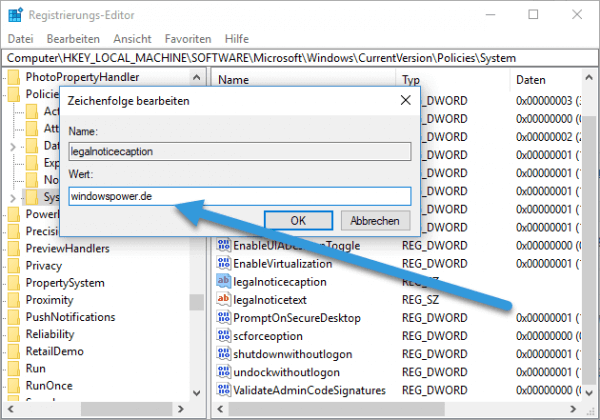Confirm dialog with OK button
Screen dimensions: 600x420
click(298, 221)
